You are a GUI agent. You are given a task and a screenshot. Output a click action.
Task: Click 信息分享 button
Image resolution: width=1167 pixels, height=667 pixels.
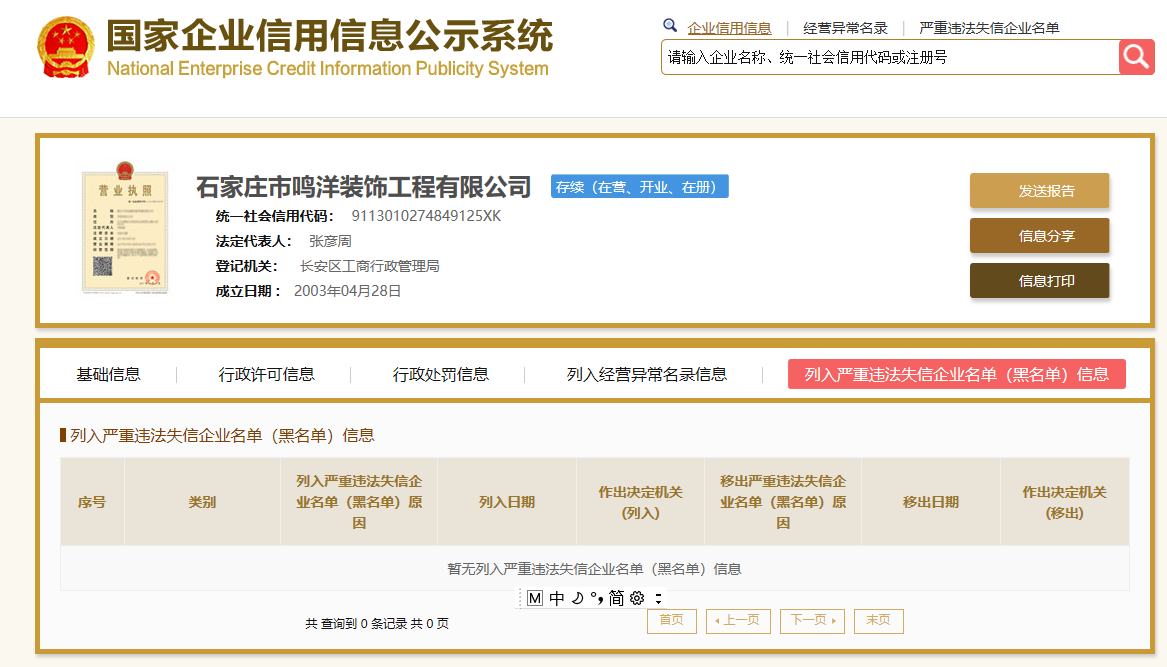click(1039, 236)
